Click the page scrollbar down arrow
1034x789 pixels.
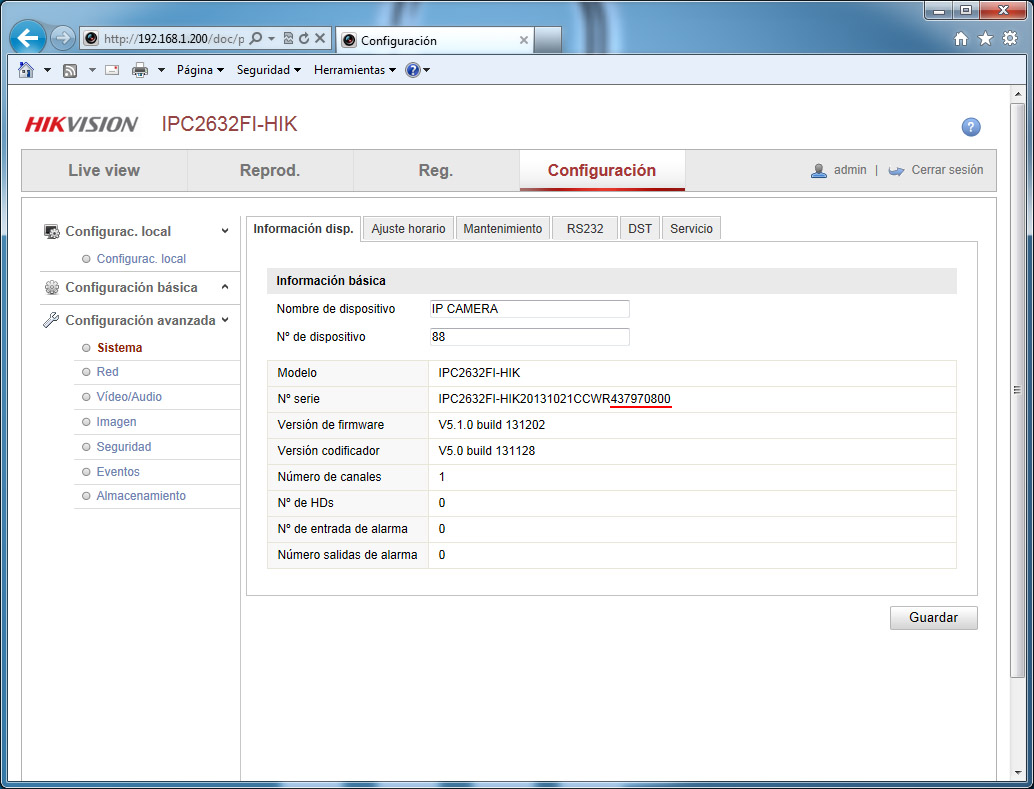click(1018, 773)
